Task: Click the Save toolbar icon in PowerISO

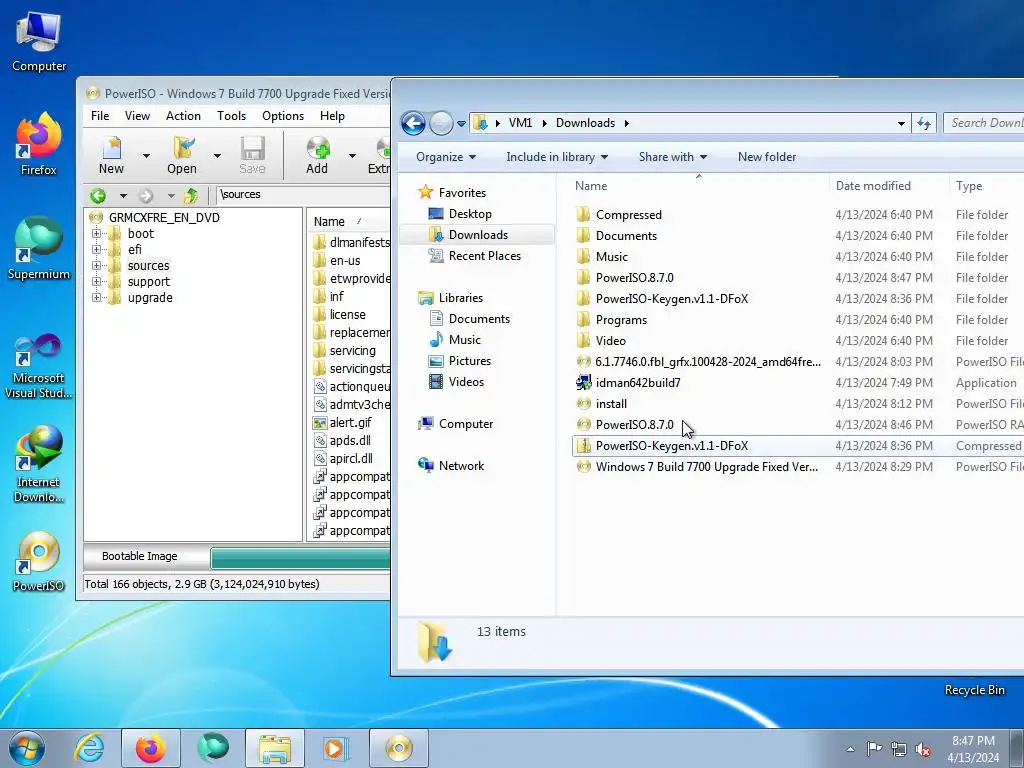Action: 252,155
